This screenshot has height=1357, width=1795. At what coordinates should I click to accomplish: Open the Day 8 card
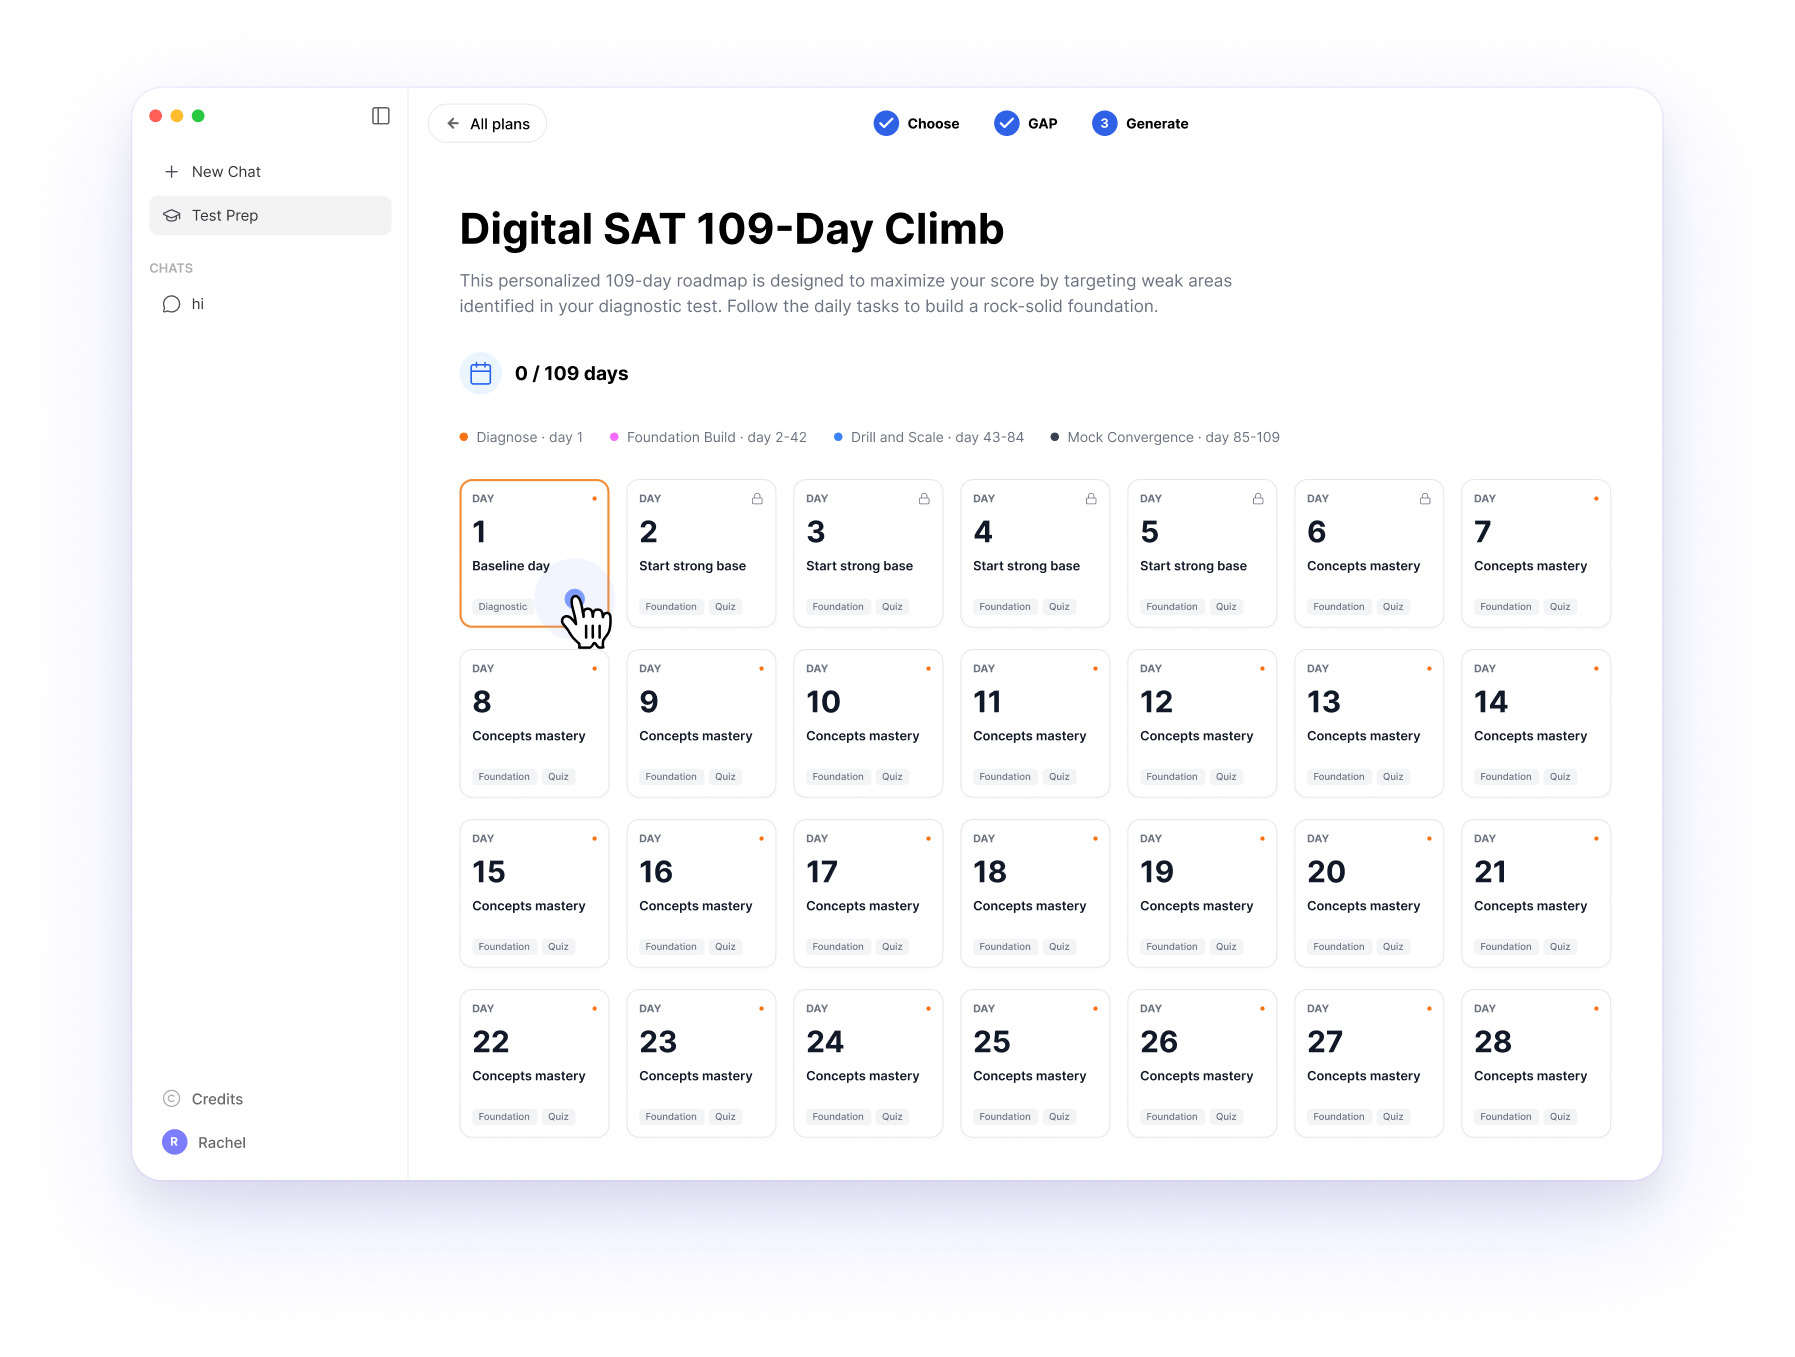(534, 724)
